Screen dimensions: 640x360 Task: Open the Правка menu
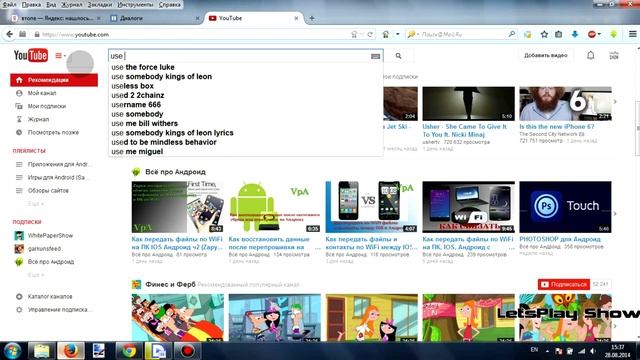click(x=31, y=4)
